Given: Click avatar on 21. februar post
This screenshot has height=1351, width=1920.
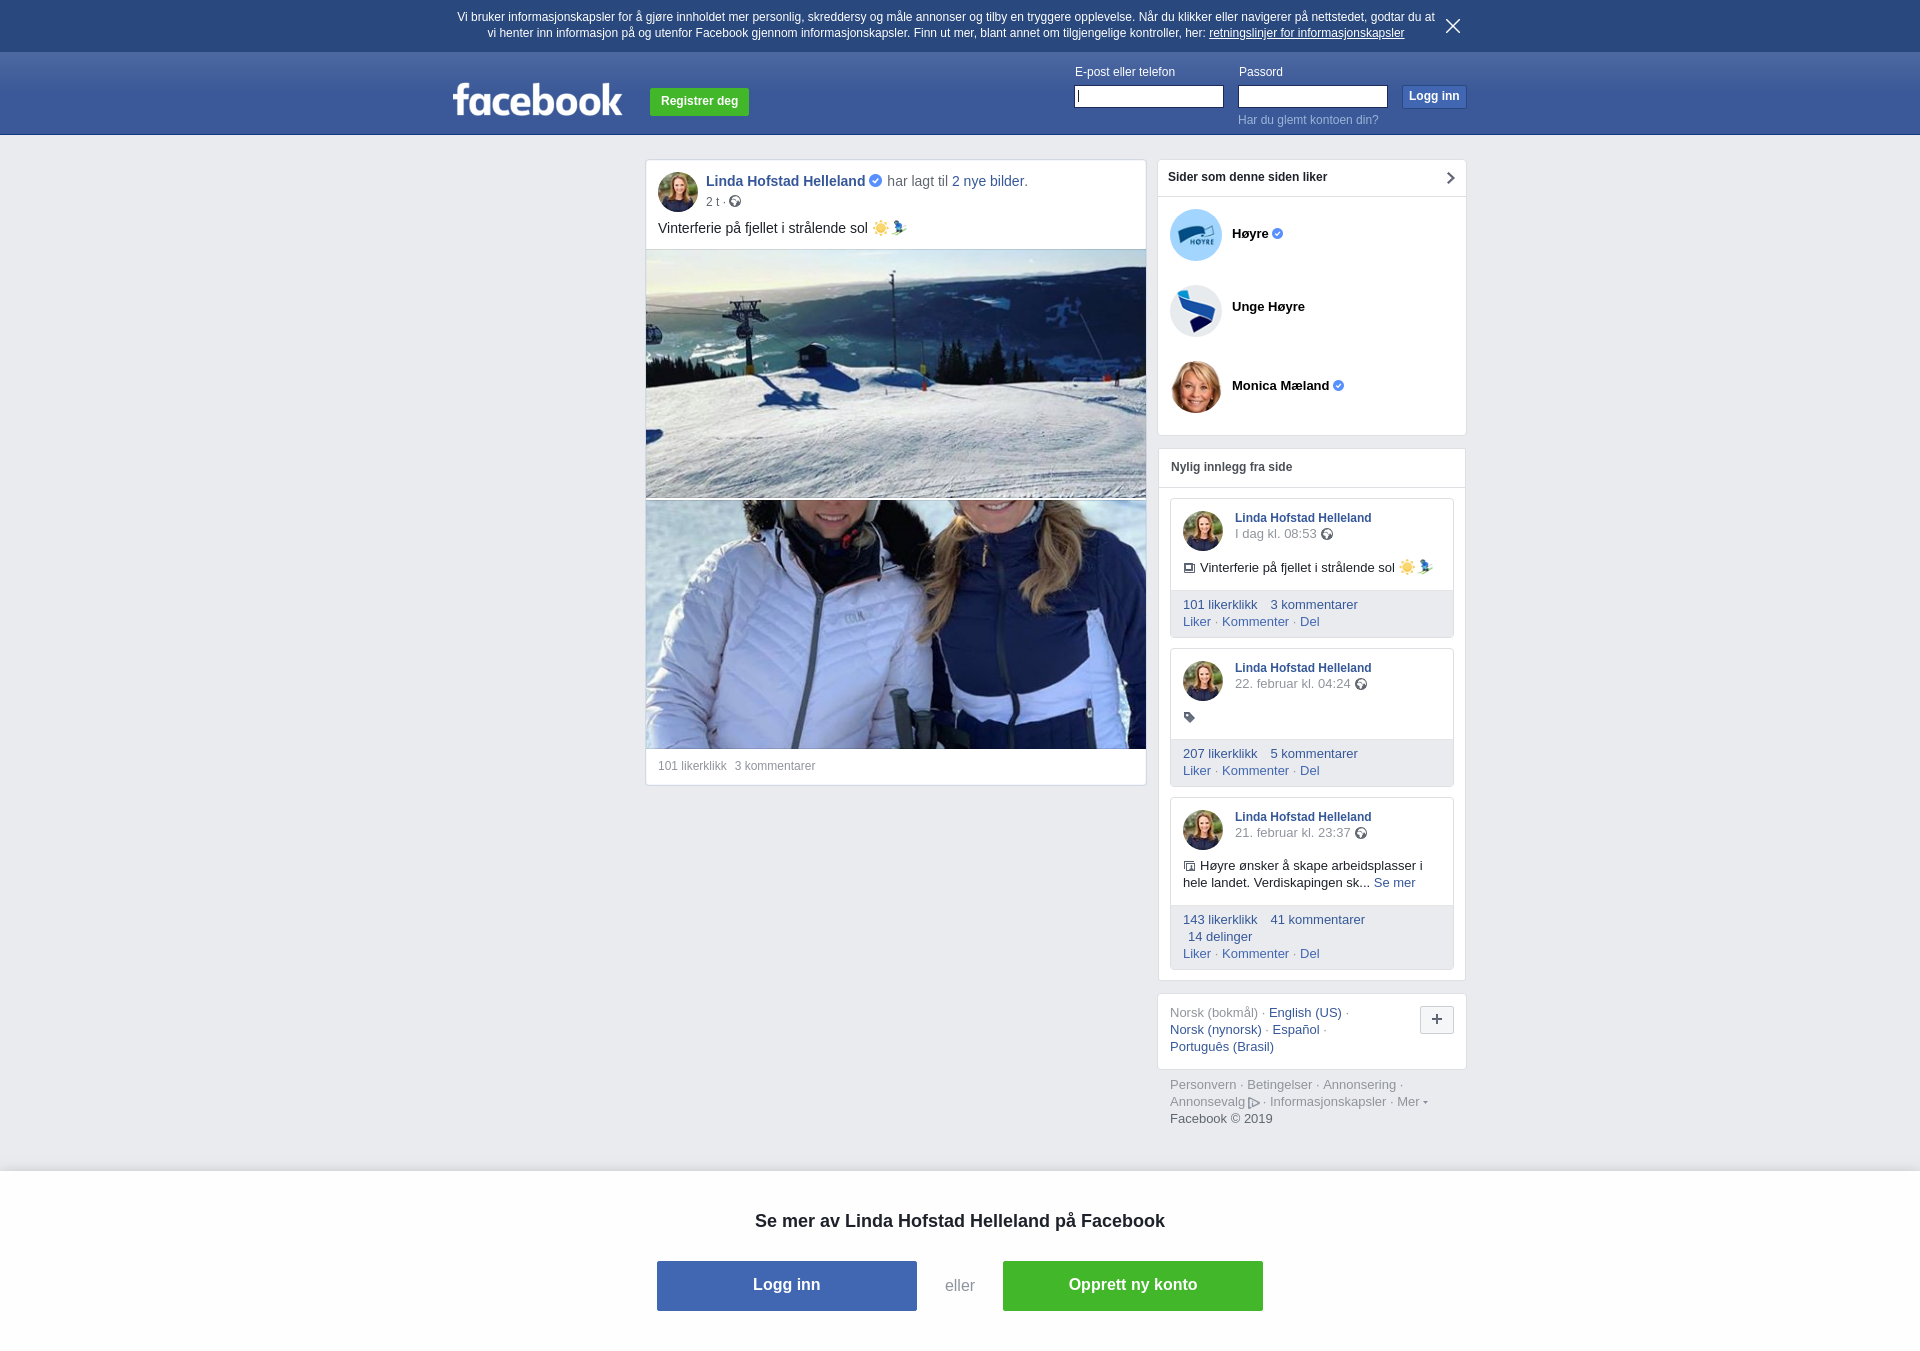Looking at the screenshot, I should [1203, 830].
